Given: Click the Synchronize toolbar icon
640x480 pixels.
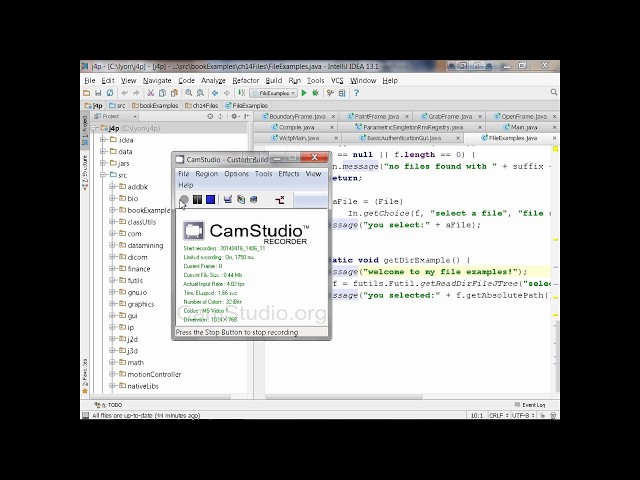Looking at the screenshot, I should (110, 93).
